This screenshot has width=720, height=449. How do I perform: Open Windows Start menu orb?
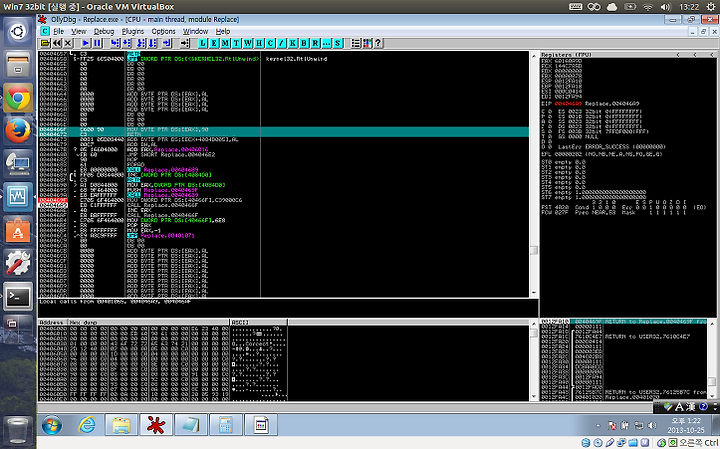(52, 425)
